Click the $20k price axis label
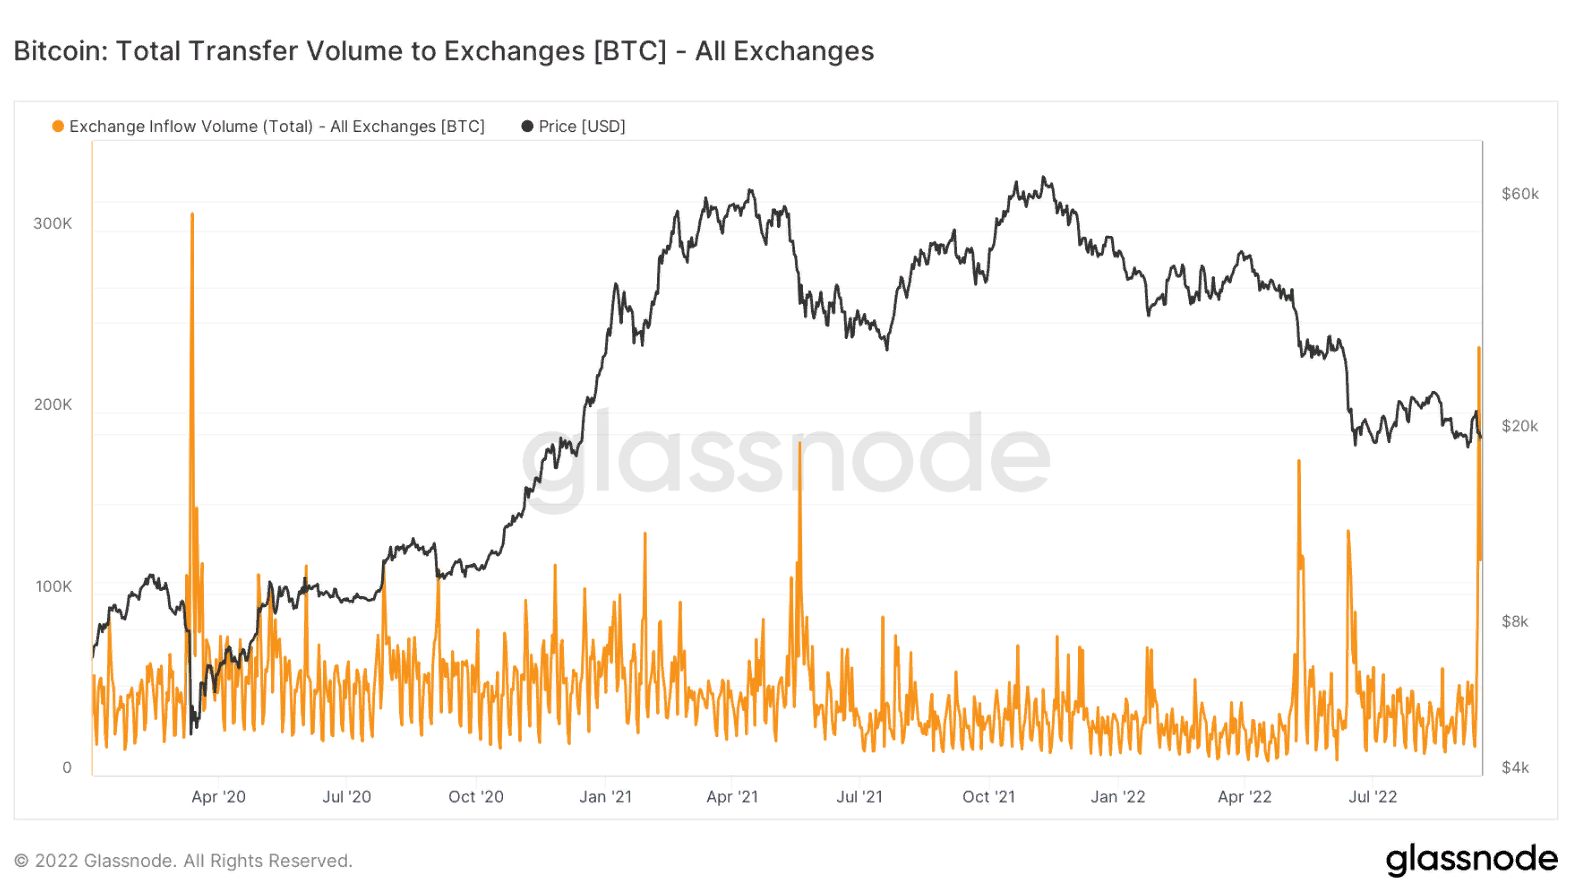Screen dimensions: 1579x891 coord(1520,426)
